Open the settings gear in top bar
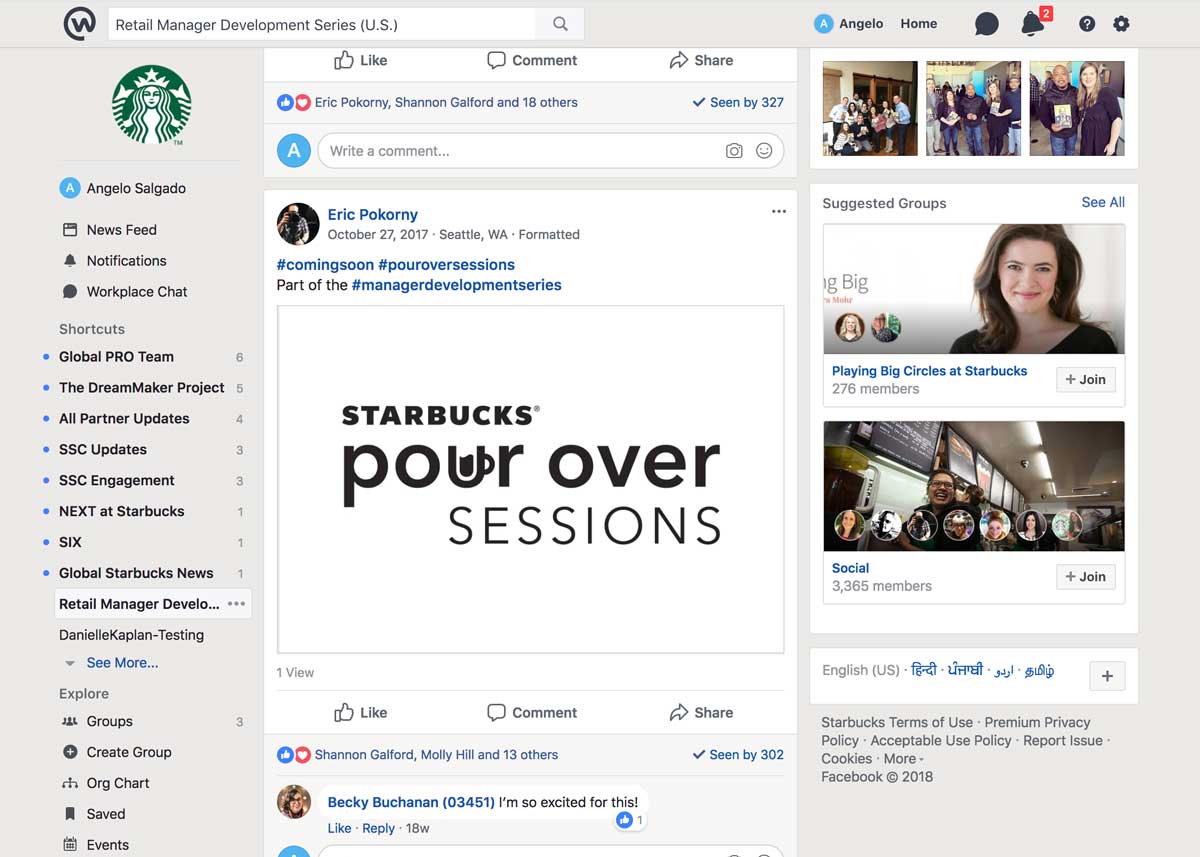The image size is (1200, 857). click(1121, 24)
